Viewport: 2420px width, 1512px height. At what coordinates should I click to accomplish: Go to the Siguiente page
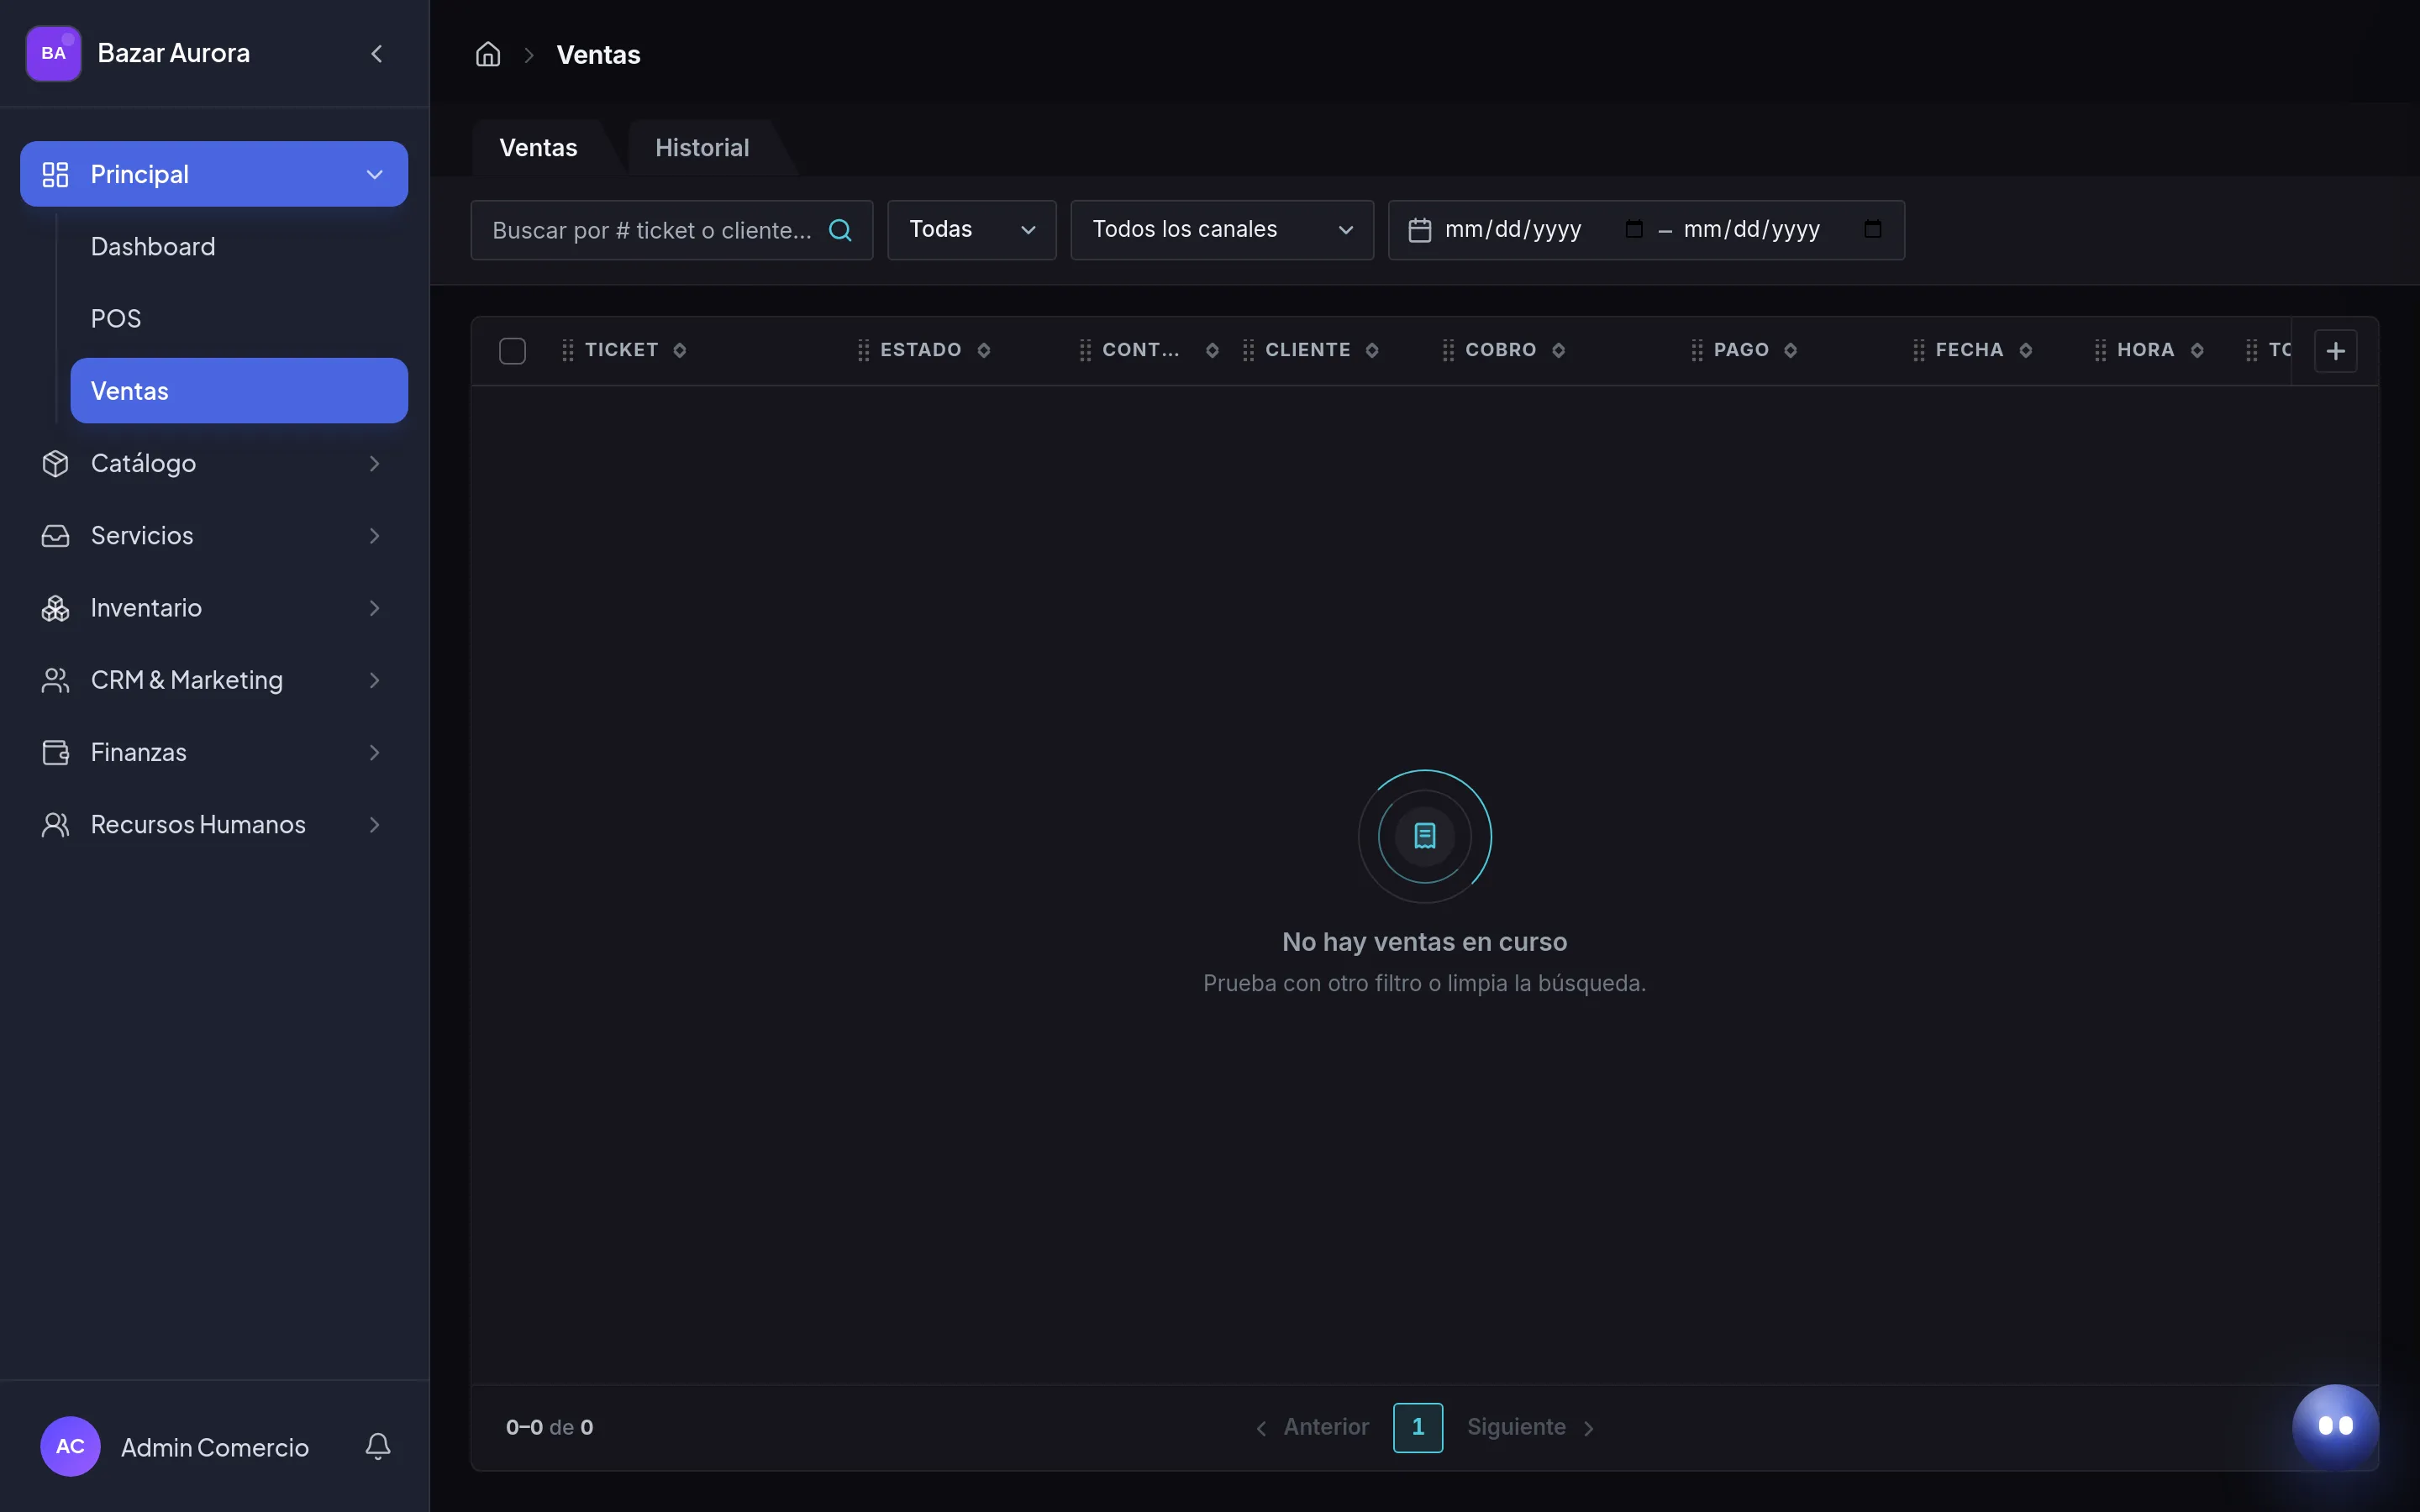pos(1531,1427)
